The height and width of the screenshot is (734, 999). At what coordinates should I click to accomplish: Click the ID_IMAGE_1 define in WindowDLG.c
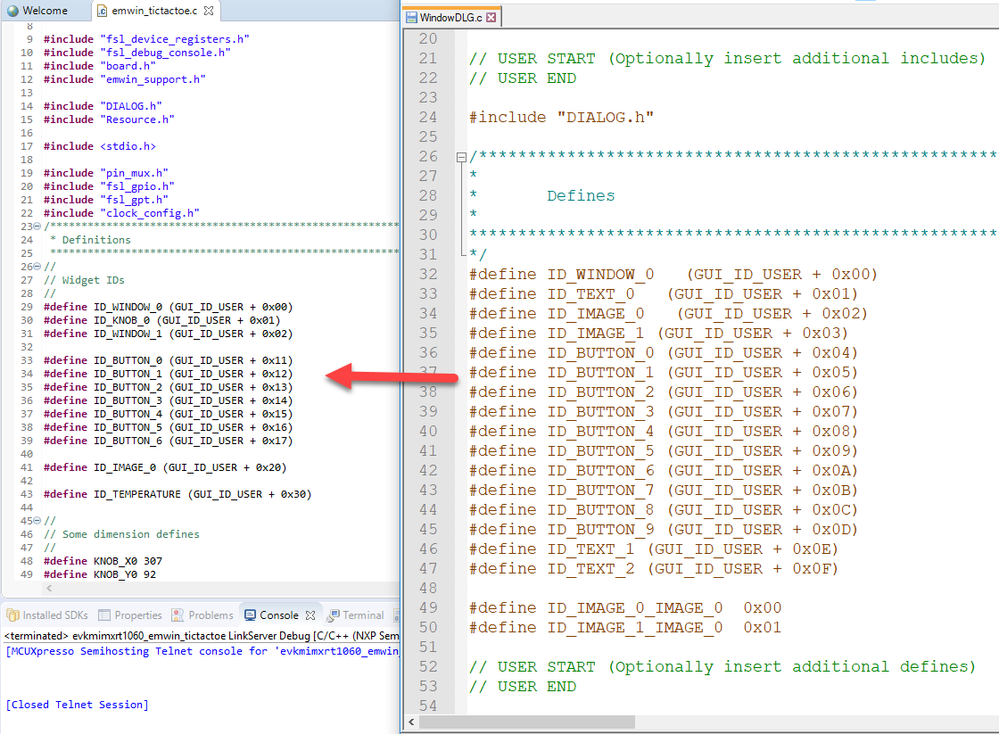[x=659, y=333]
